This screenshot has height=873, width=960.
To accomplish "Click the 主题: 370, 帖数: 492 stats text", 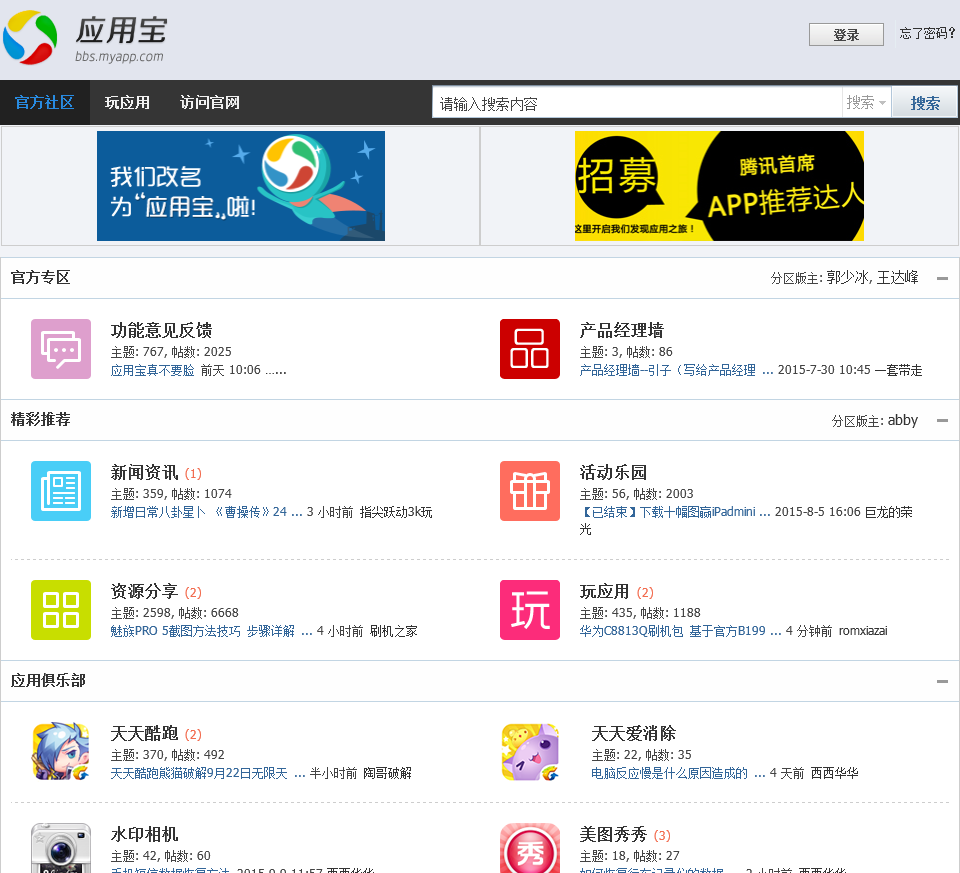I will coord(167,755).
